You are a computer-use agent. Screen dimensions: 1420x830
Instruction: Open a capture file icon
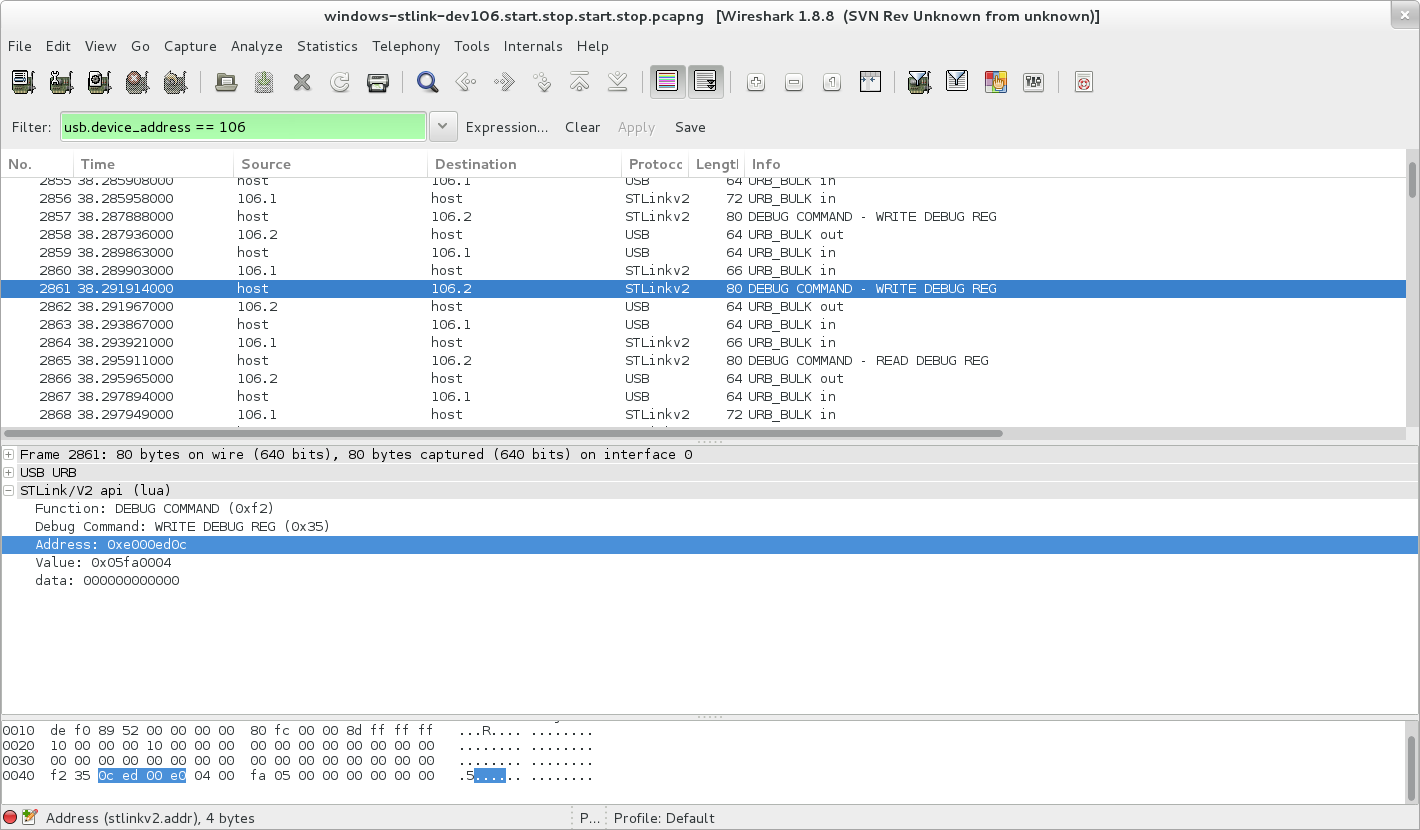coord(226,82)
